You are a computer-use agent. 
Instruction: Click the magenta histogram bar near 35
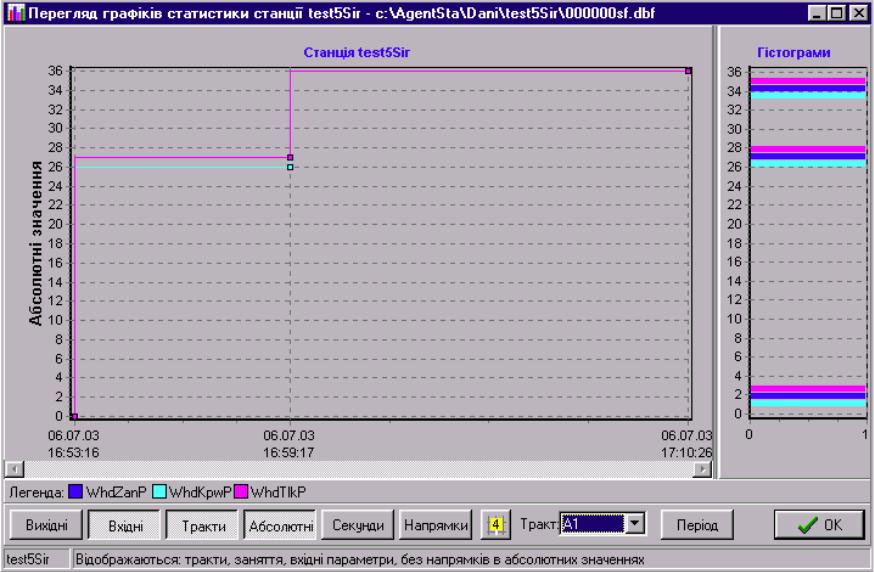pyautogui.click(x=808, y=81)
